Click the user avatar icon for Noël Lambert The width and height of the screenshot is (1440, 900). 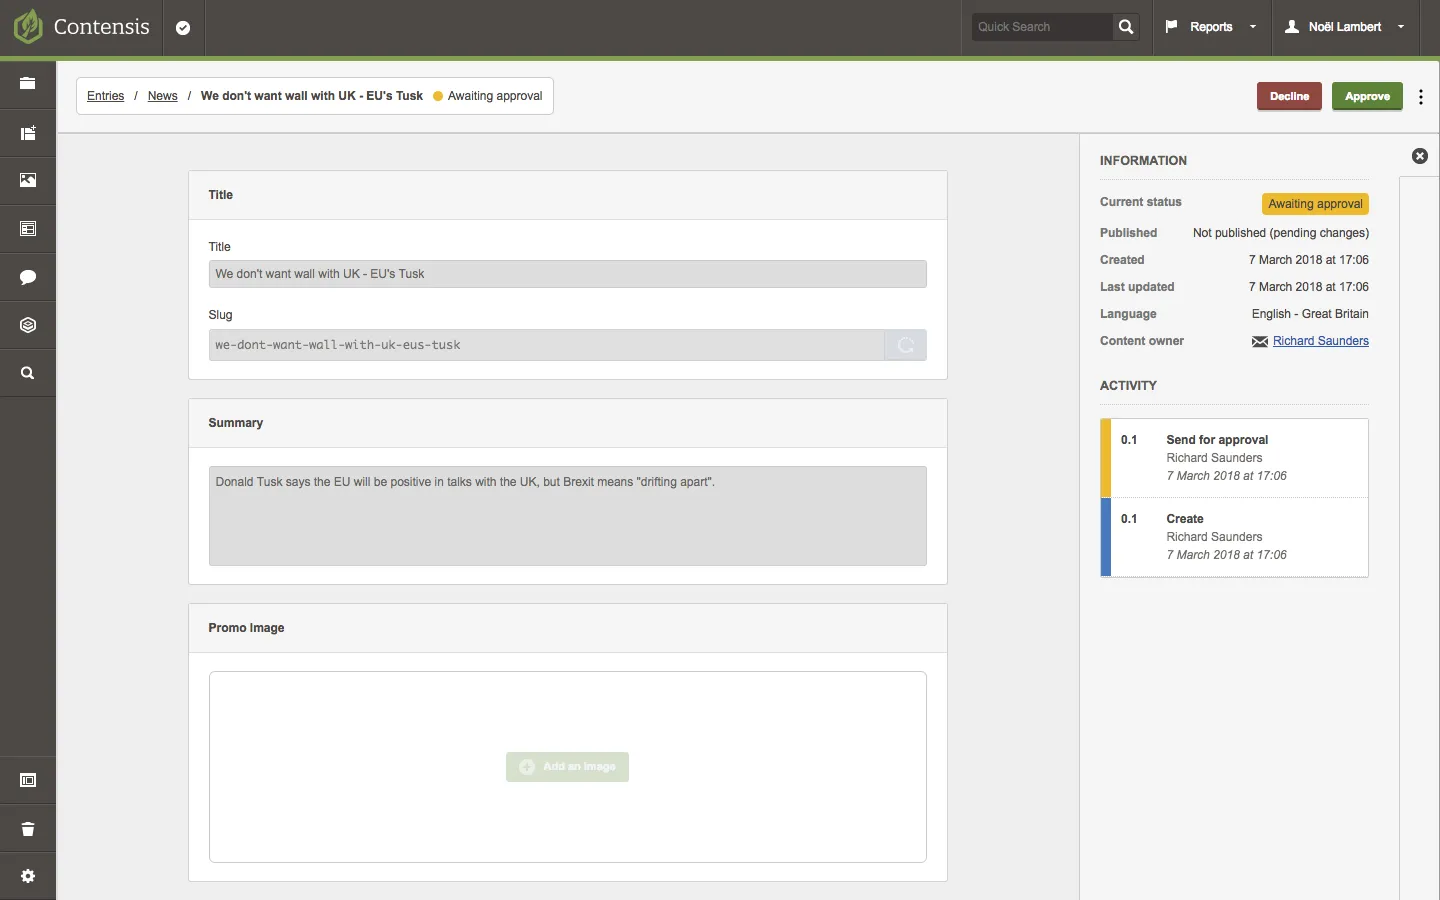[x=1292, y=27]
